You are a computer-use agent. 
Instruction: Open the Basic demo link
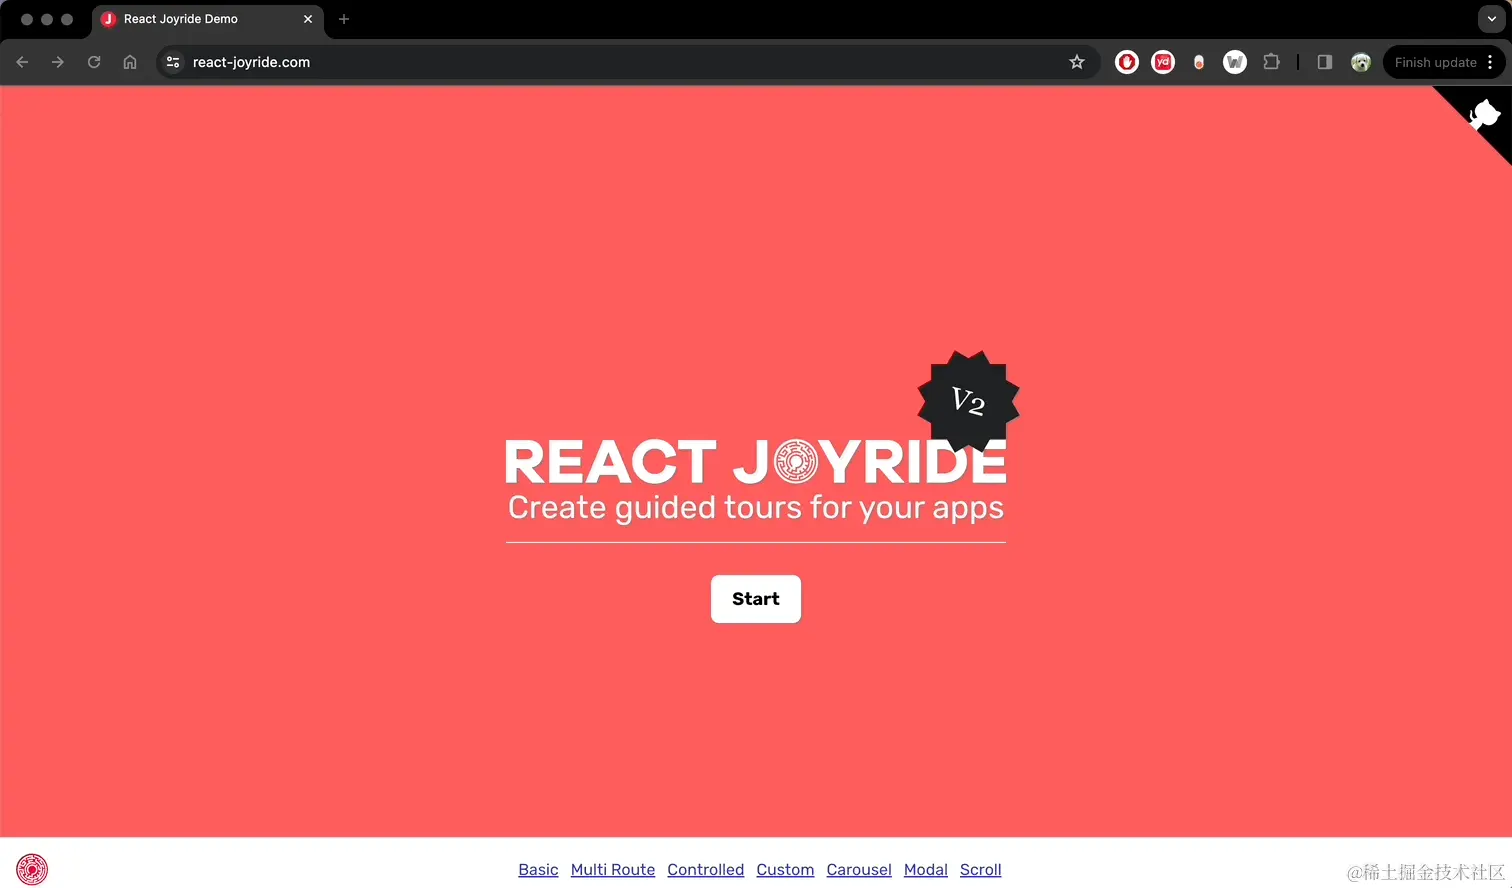pyautogui.click(x=538, y=870)
